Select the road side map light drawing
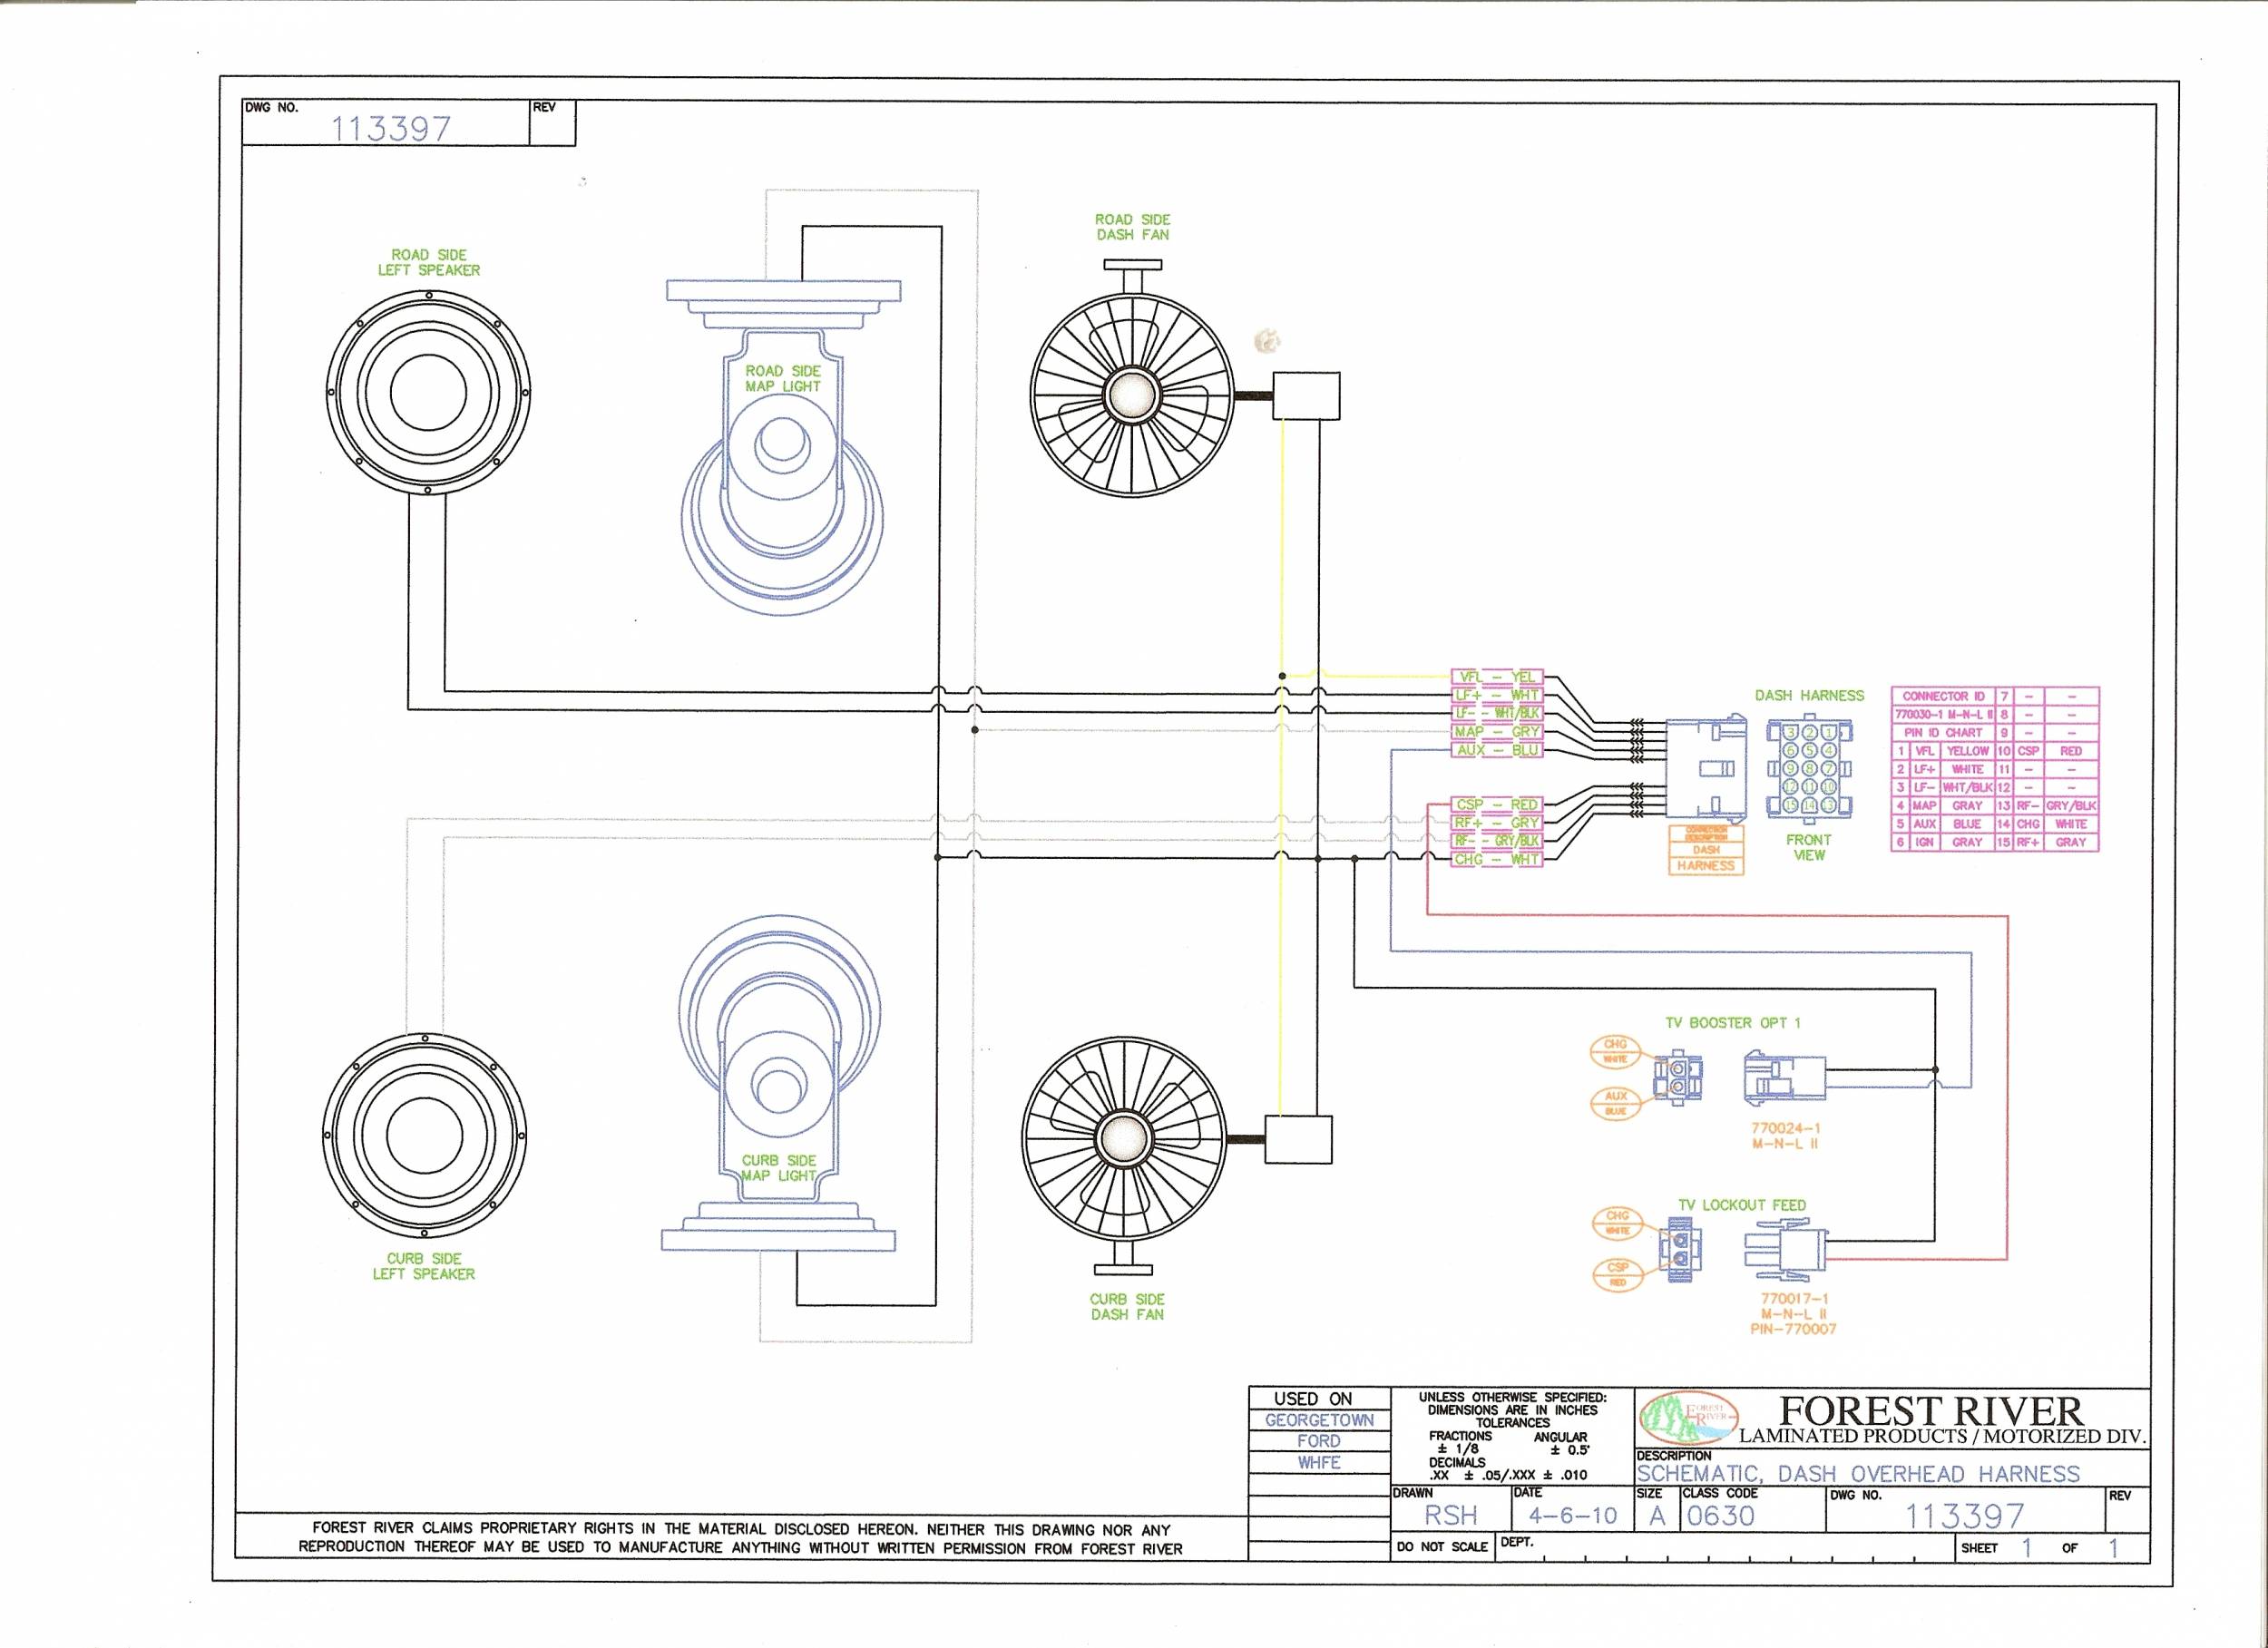 [x=783, y=446]
